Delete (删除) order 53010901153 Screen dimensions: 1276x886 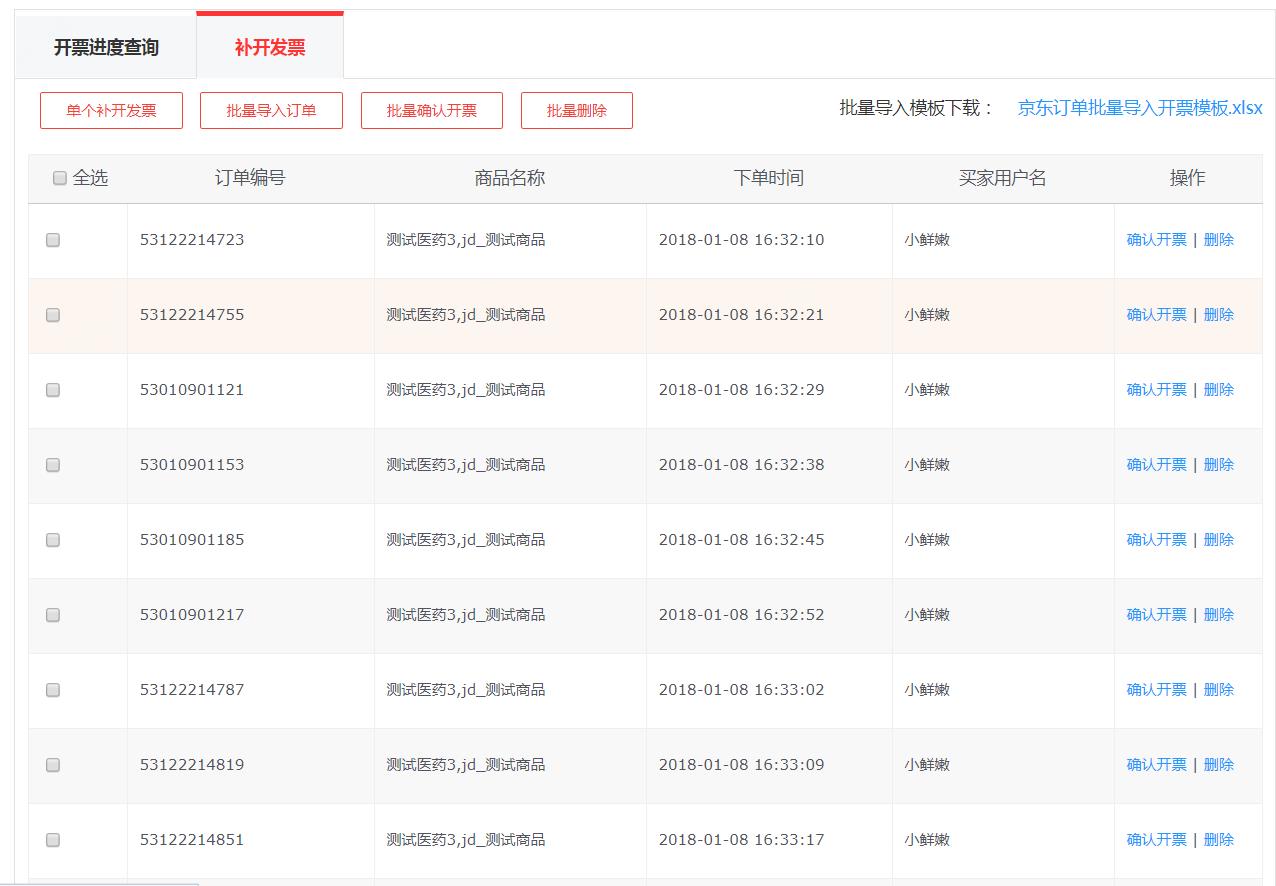1218,465
